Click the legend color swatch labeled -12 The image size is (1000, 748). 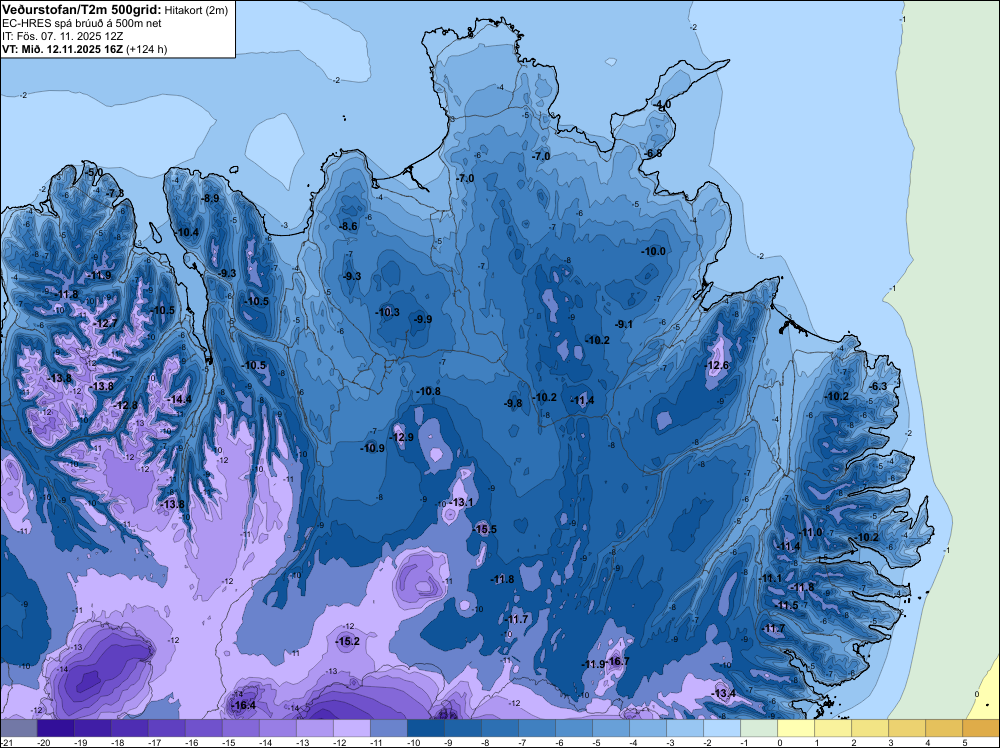[x=351, y=729]
